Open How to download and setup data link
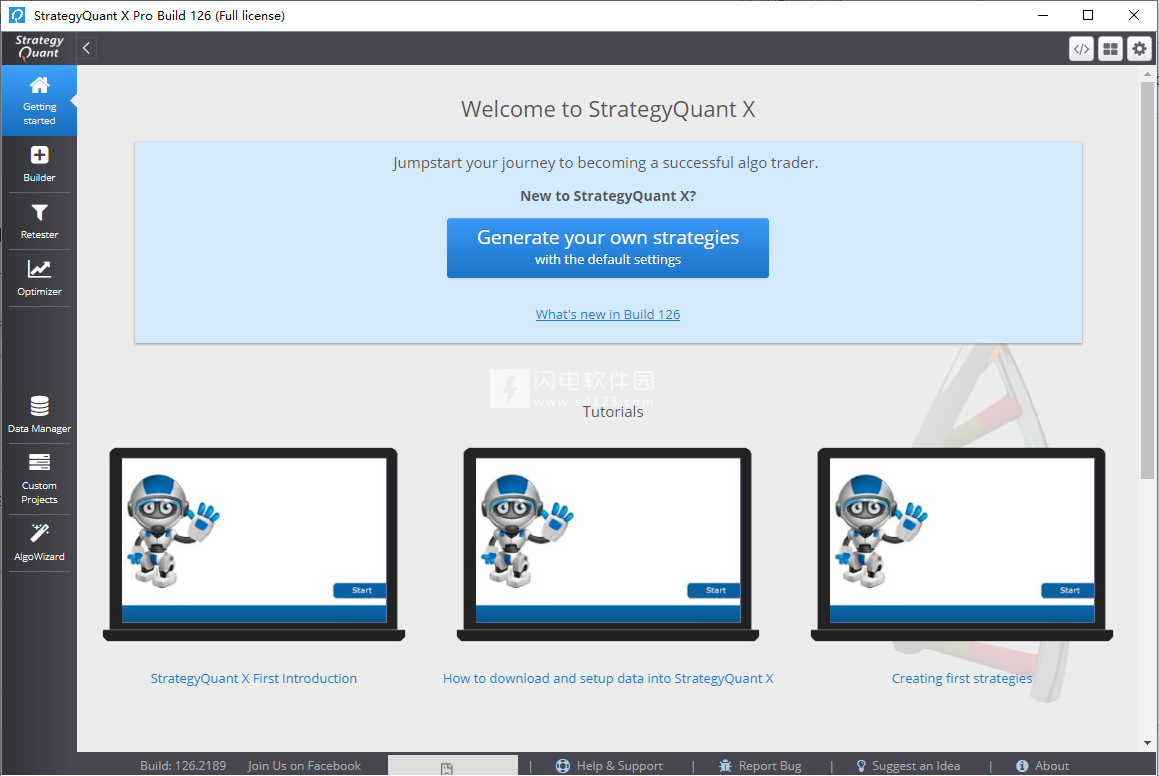Viewport: 1159px width, 776px height. 608,678
